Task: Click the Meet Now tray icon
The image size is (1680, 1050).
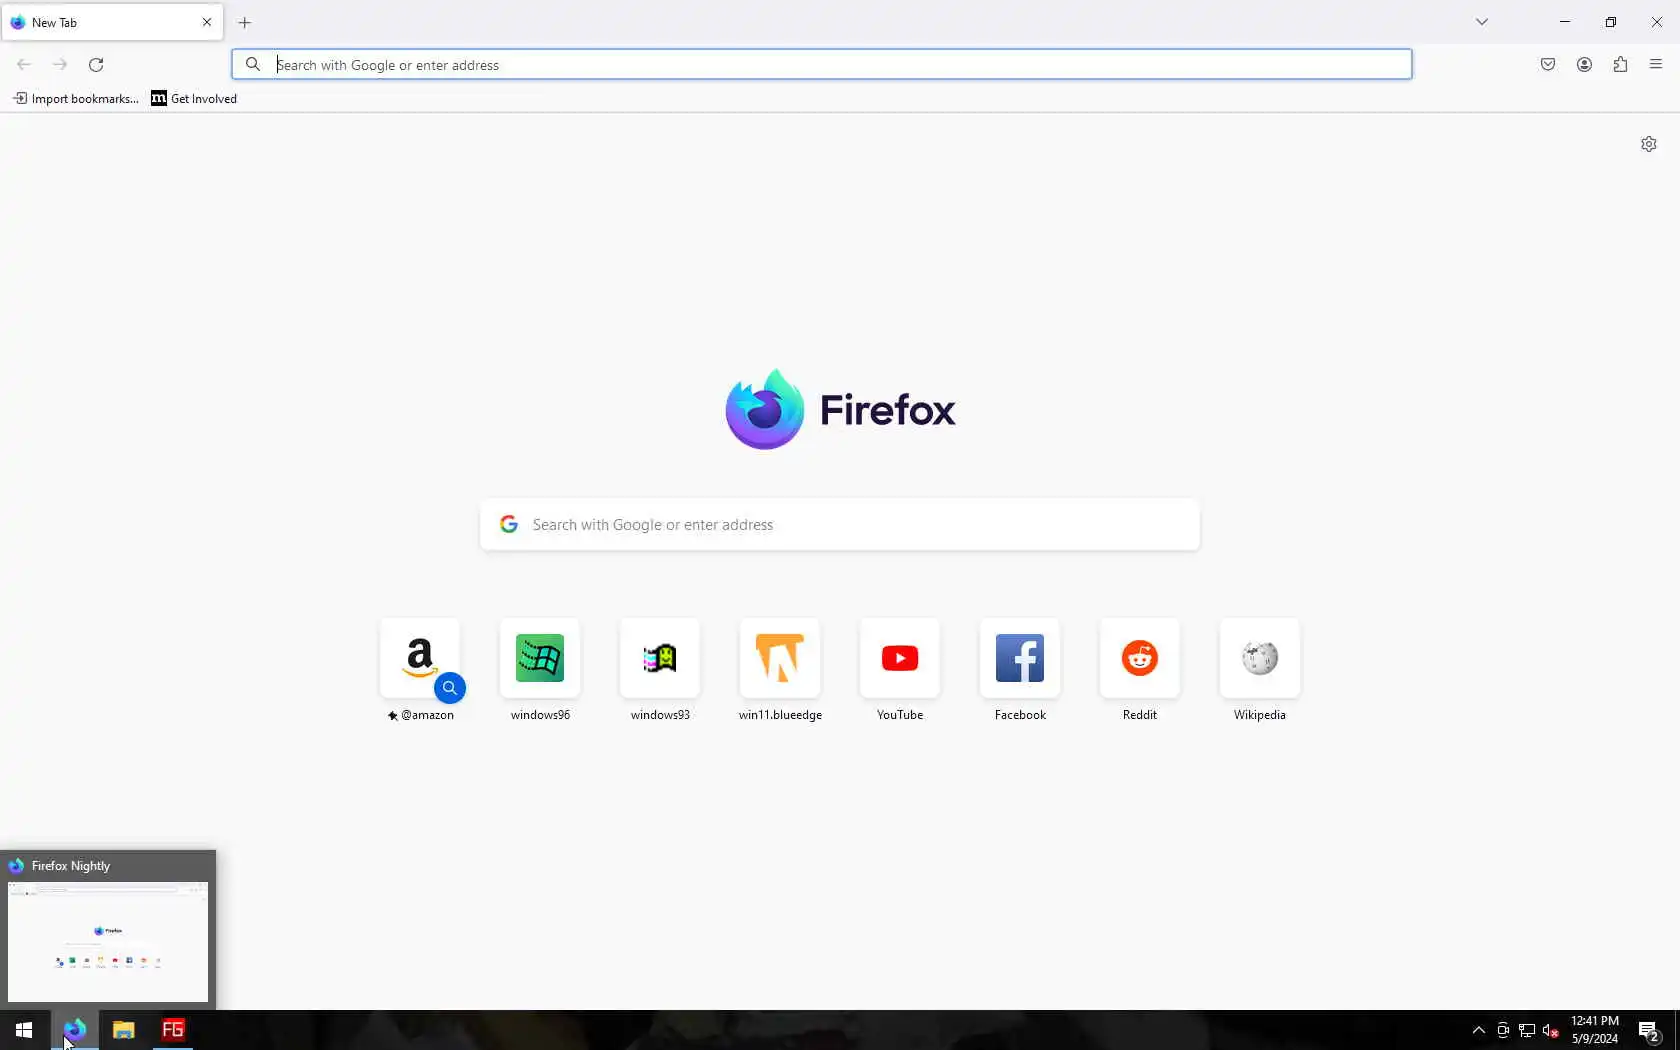Action: [1503, 1030]
